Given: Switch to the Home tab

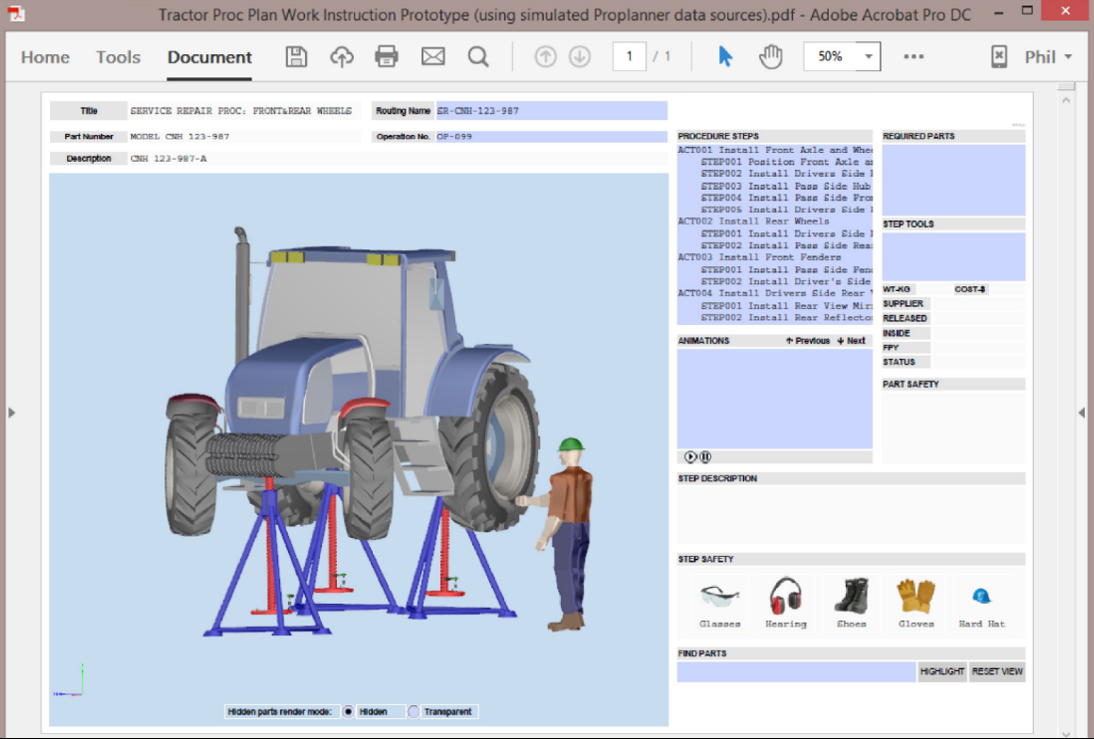Looking at the screenshot, I should pyautogui.click(x=45, y=57).
